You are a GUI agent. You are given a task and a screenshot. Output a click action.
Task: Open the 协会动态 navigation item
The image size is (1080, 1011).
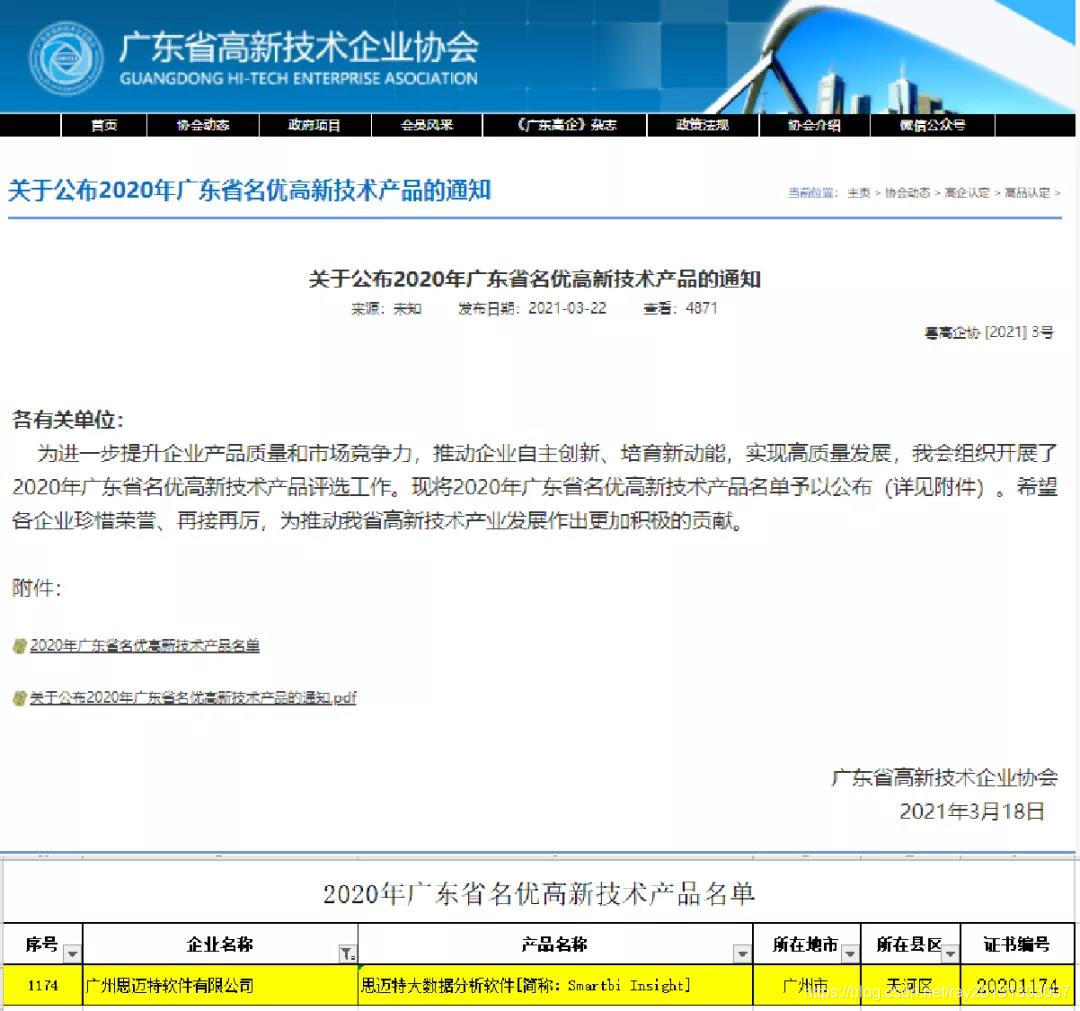[202, 125]
